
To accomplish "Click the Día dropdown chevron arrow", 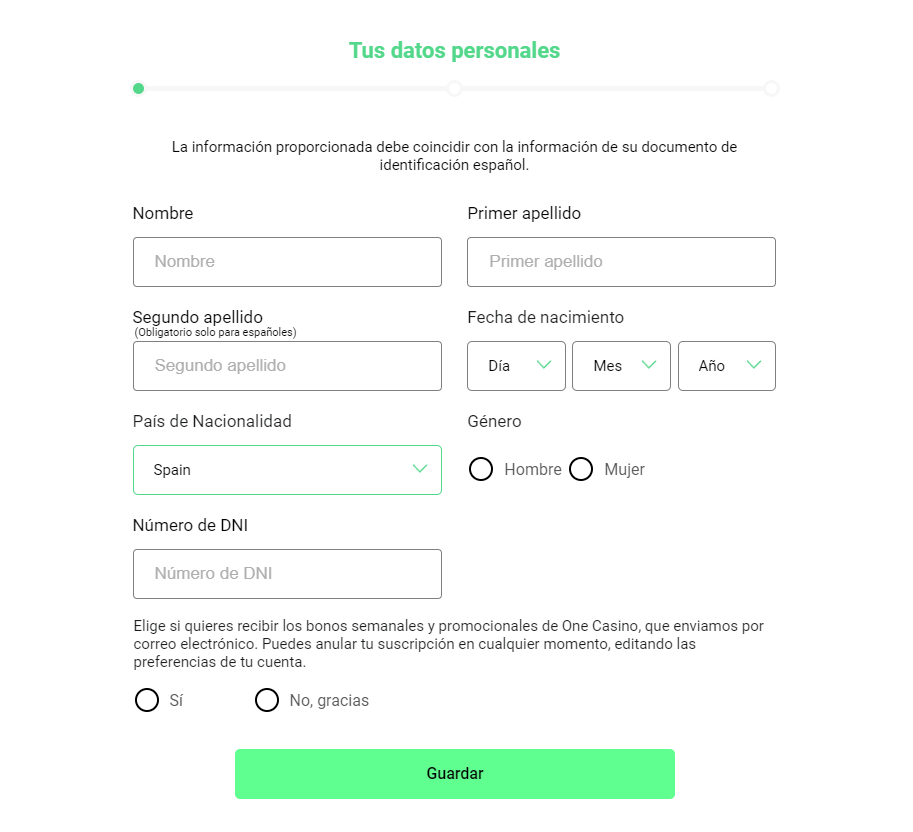I will click(544, 365).
